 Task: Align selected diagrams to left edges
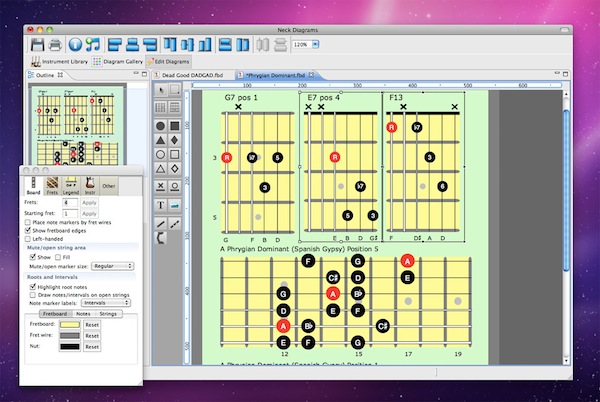coord(114,45)
